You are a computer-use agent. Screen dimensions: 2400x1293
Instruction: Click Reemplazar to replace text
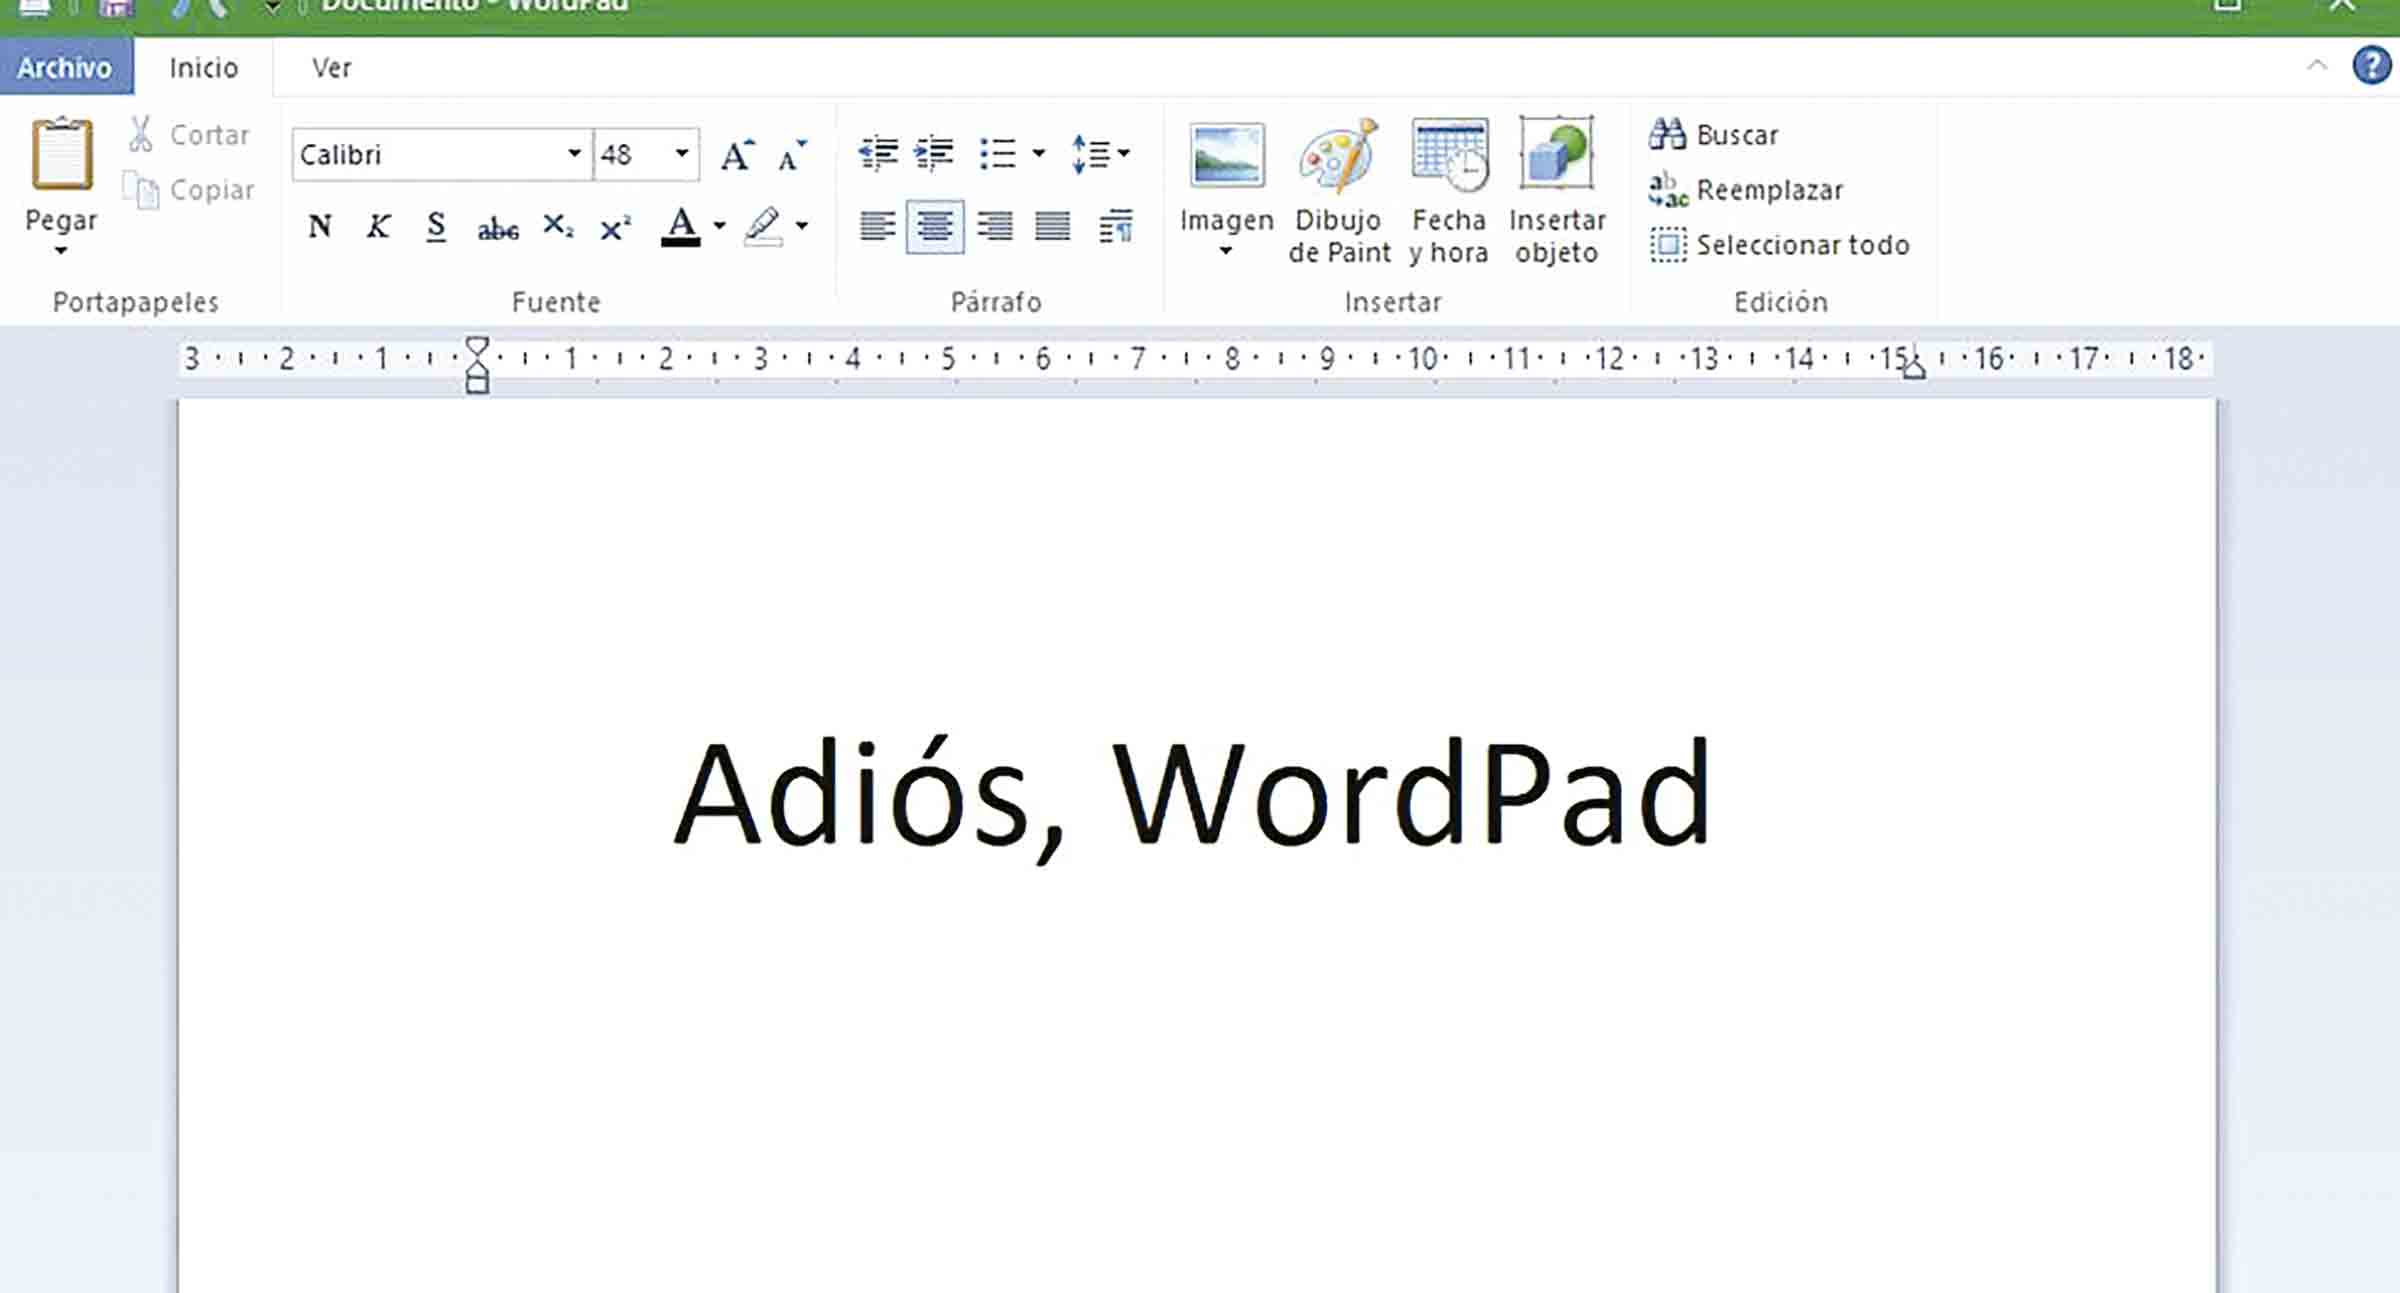pos(1748,189)
